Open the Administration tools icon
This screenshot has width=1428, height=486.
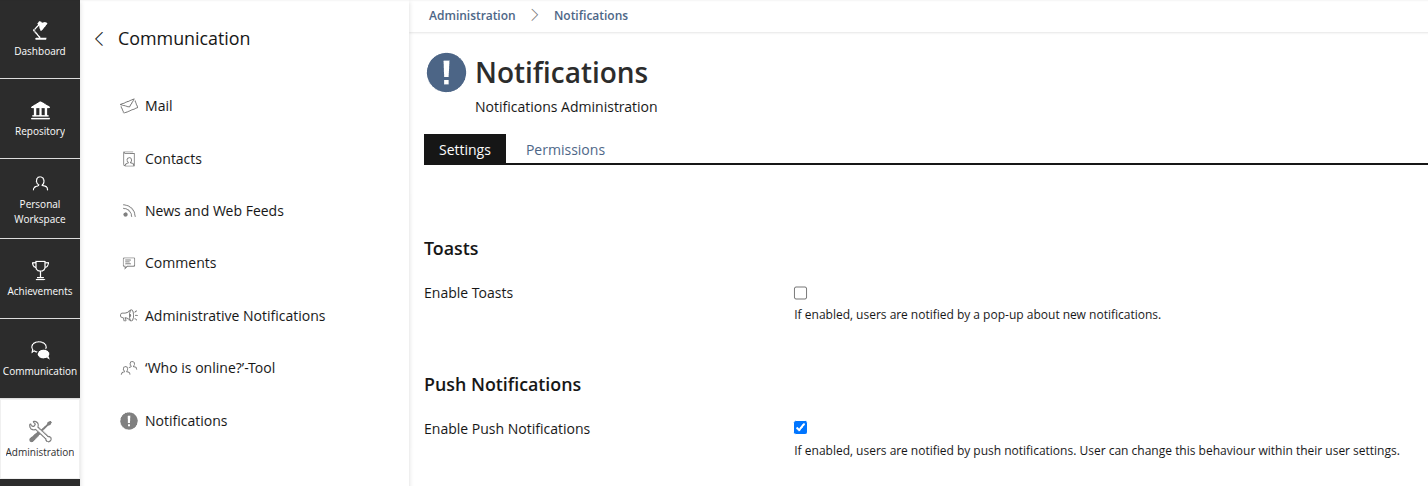(40, 431)
